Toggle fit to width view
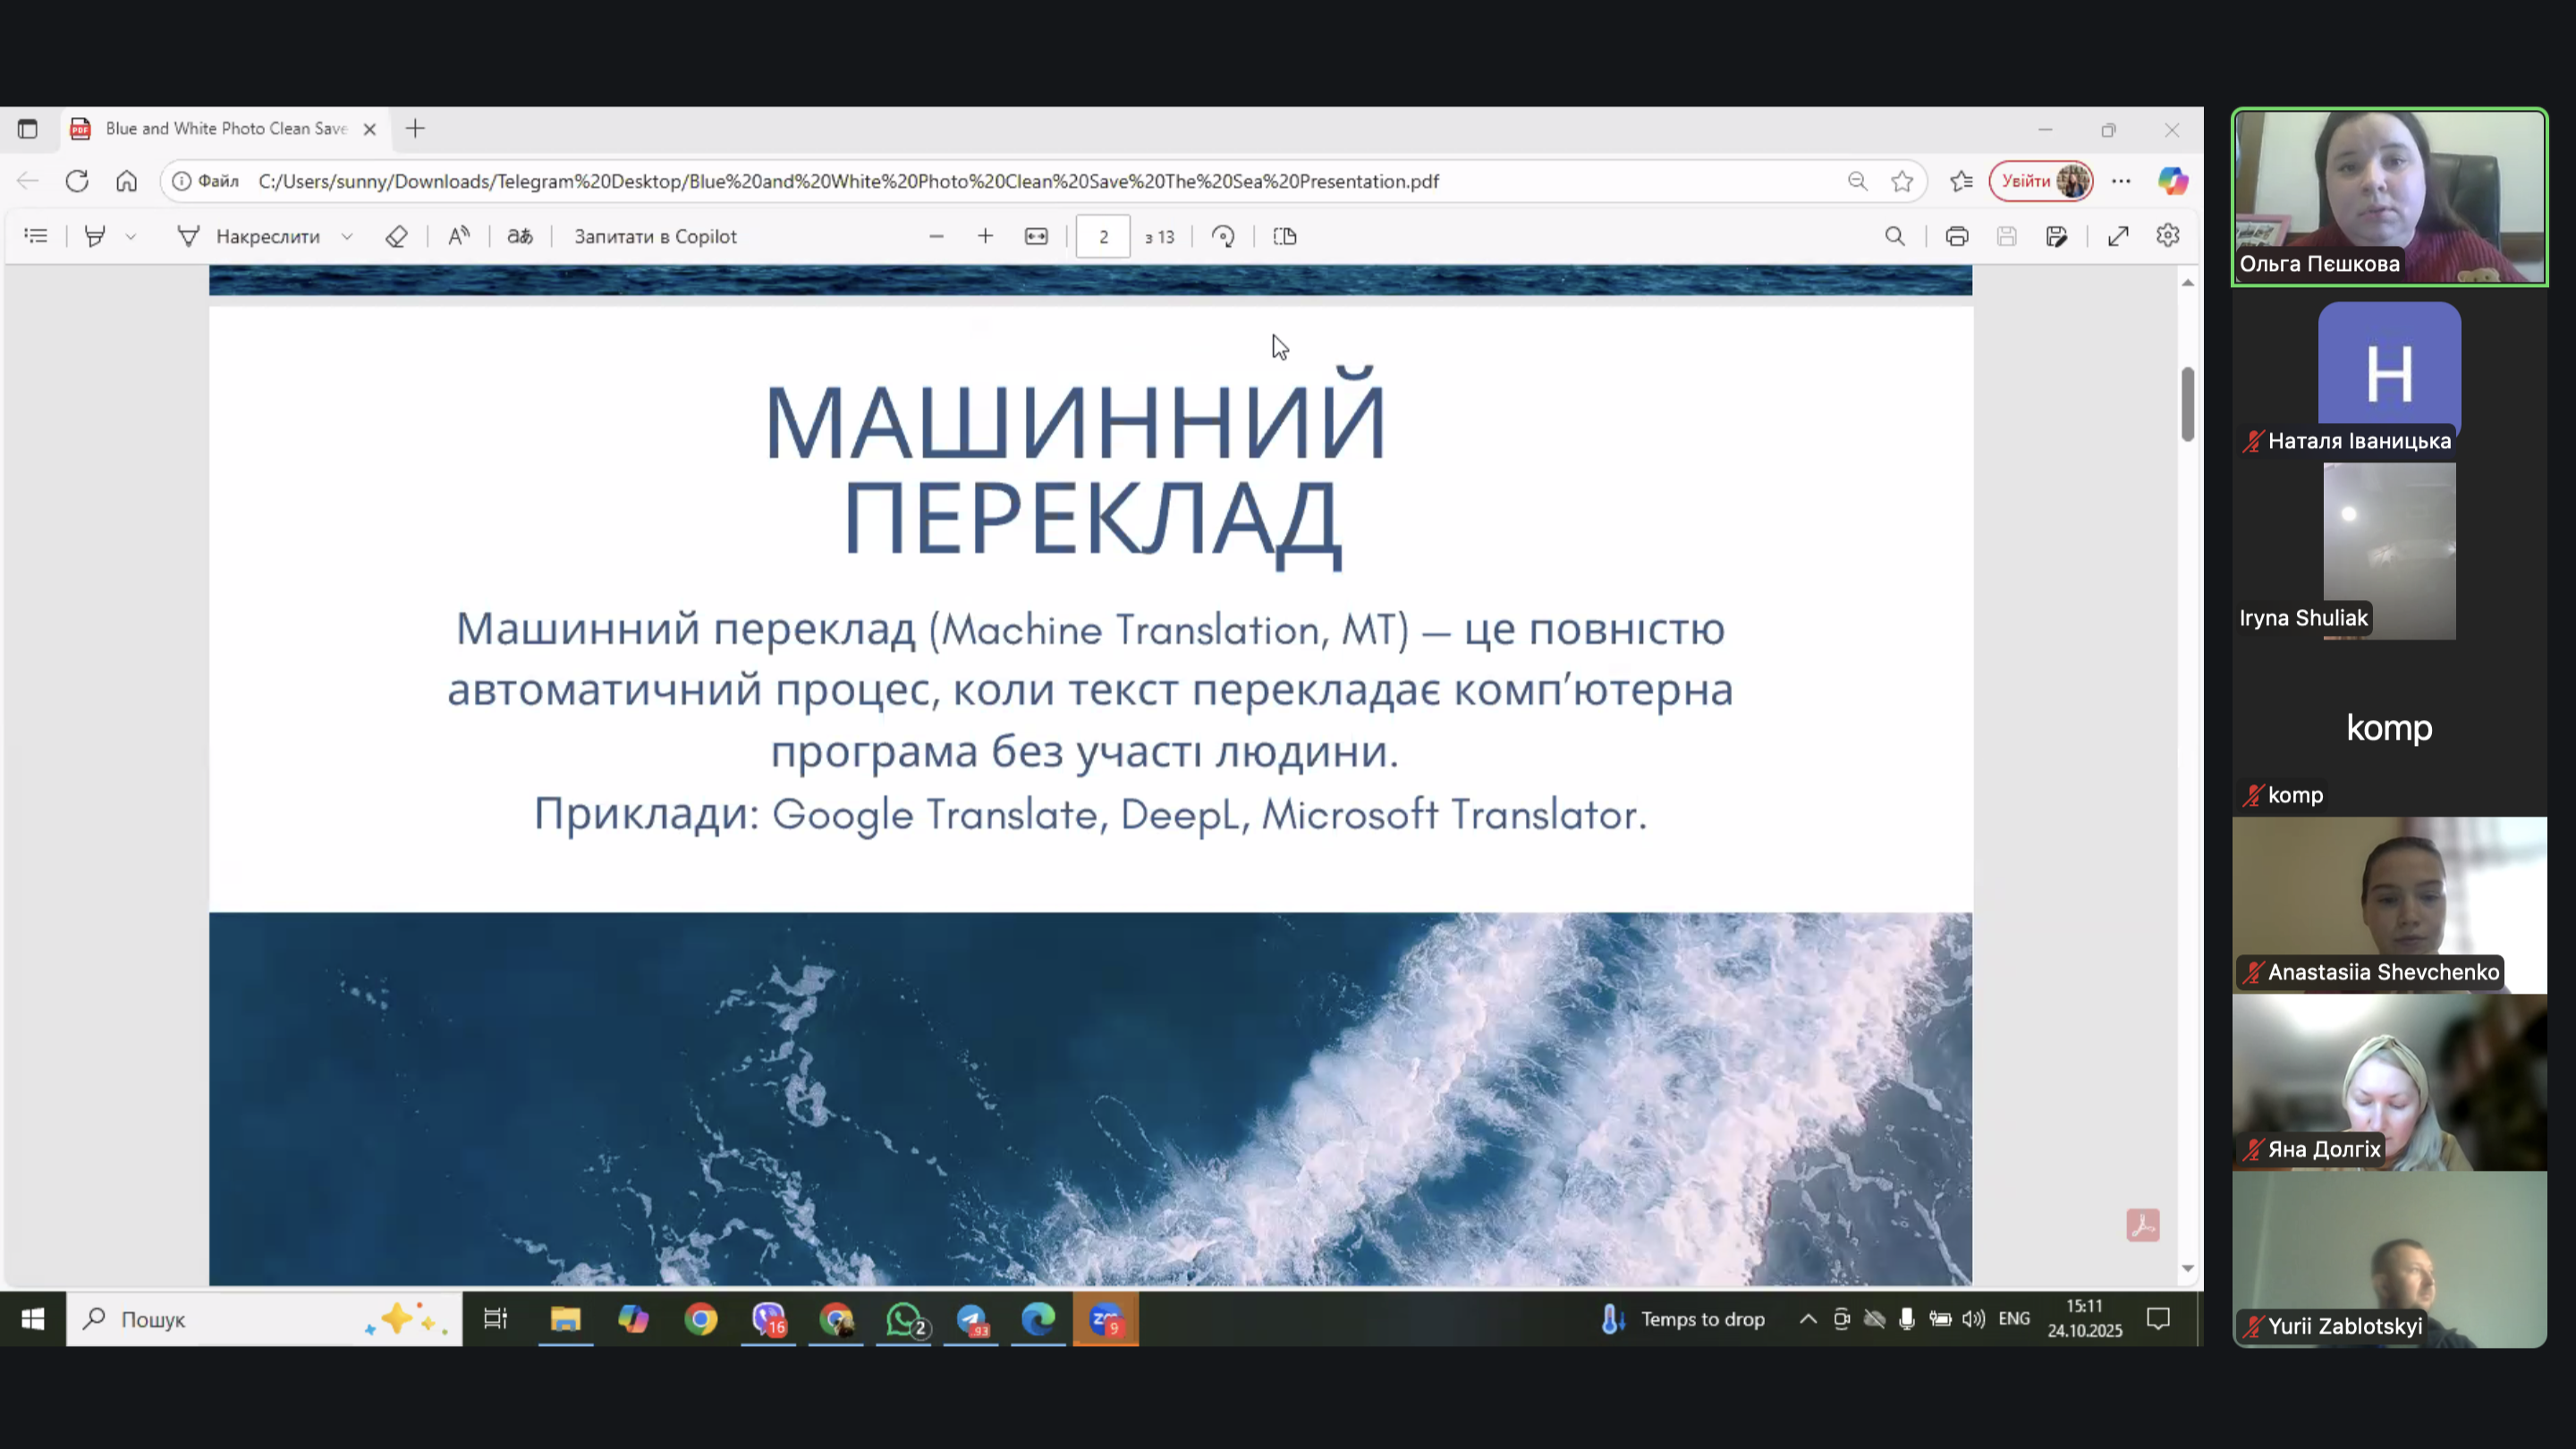The width and height of the screenshot is (2576, 1449). pos(1036,236)
